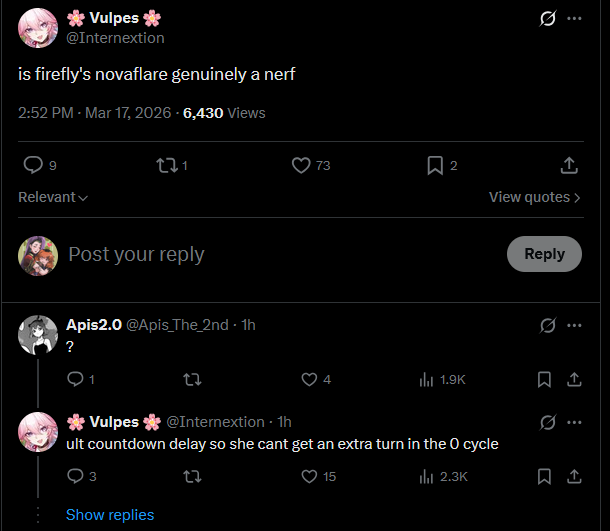Screen dimensions: 610x531
Task: Open the more options menu on main post
Action: (574, 18)
